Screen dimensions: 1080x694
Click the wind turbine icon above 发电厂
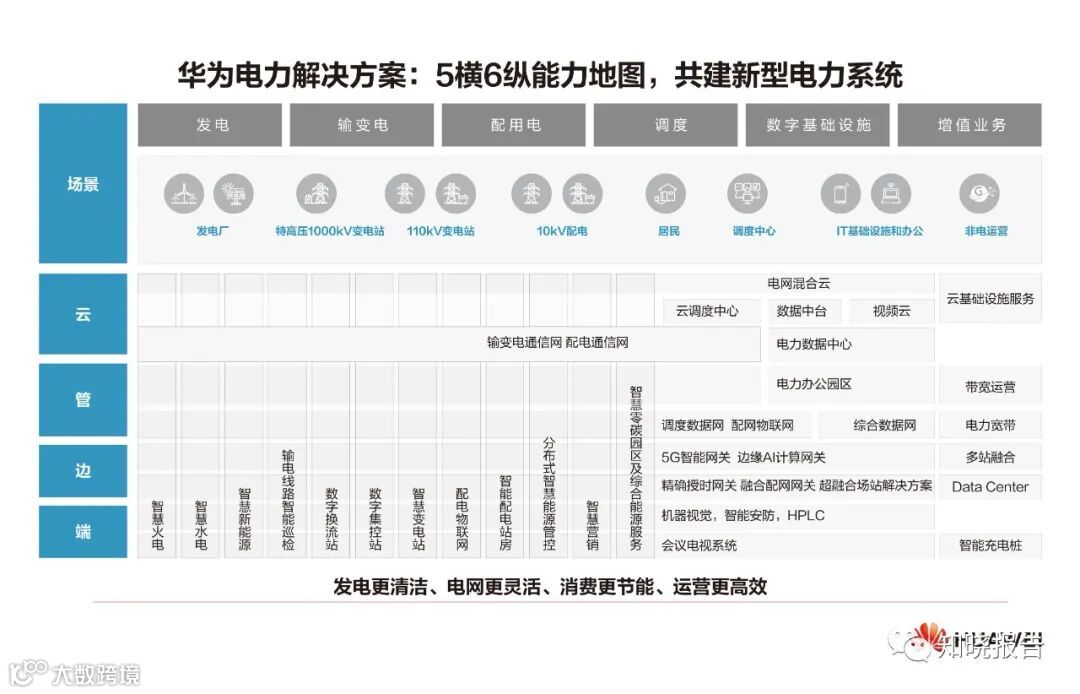click(184, 193)
